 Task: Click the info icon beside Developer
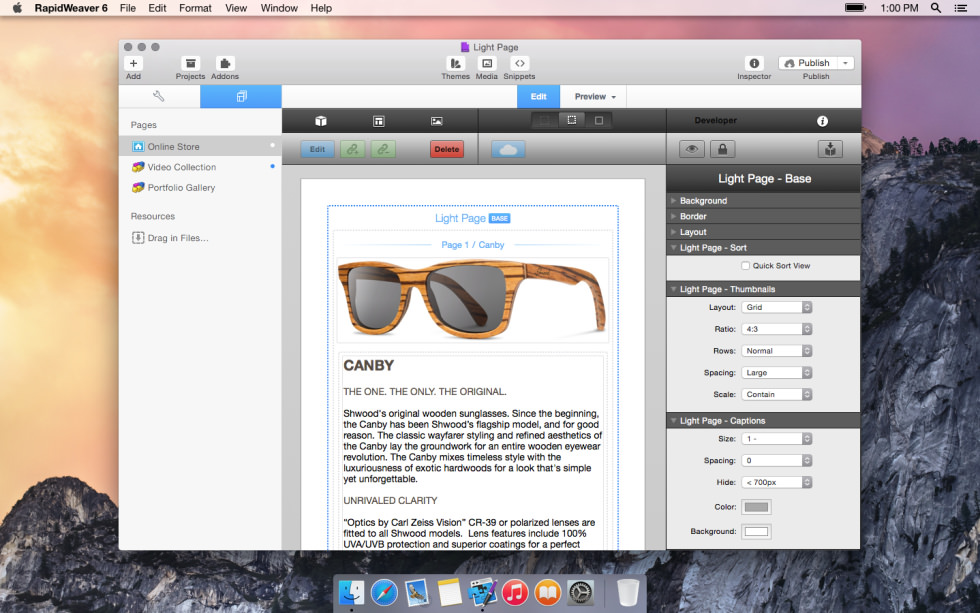(x=822, y=121)
